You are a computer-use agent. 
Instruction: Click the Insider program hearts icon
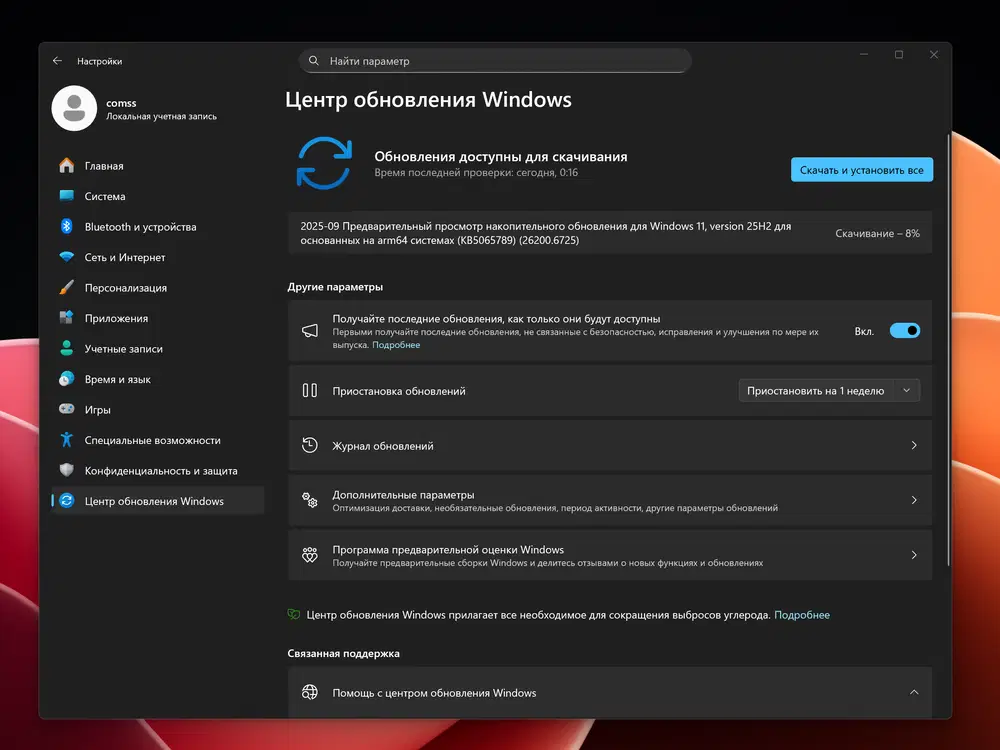tap(310, 555)
